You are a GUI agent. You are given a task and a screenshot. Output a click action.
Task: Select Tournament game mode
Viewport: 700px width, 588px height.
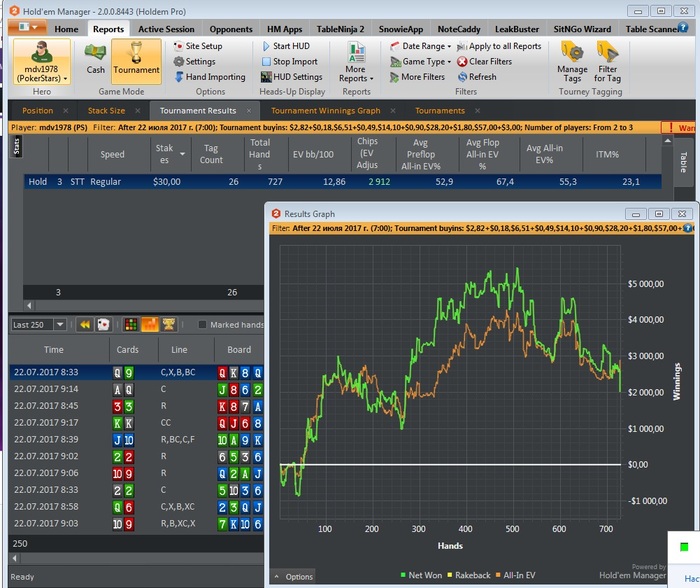136,61
